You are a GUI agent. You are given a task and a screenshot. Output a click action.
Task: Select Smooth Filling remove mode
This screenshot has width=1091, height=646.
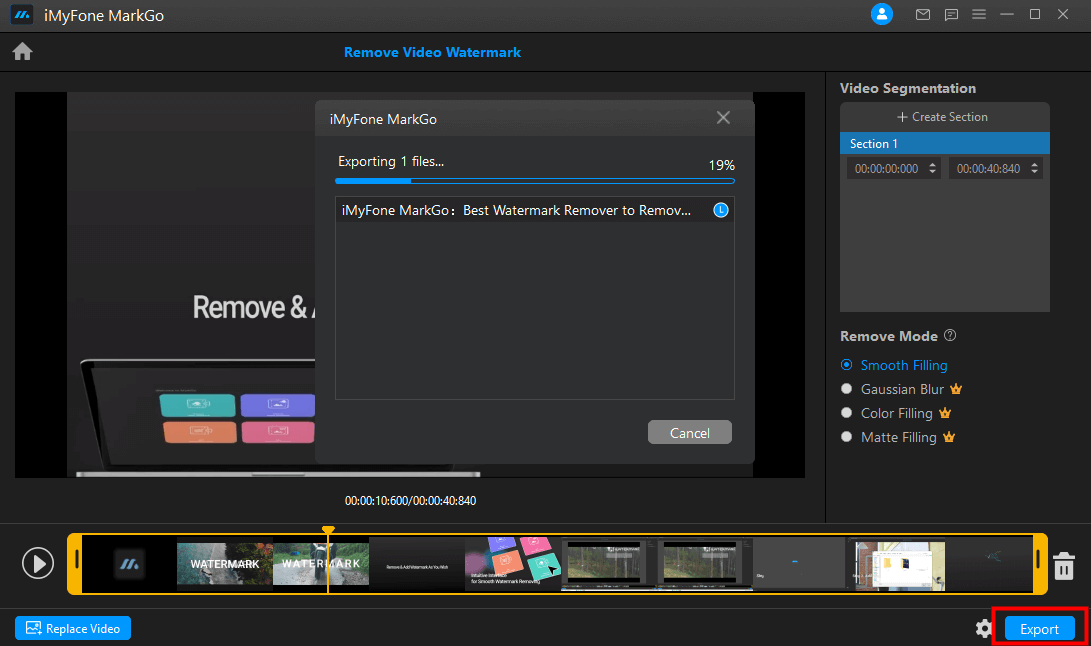click(x=847, y=365)
